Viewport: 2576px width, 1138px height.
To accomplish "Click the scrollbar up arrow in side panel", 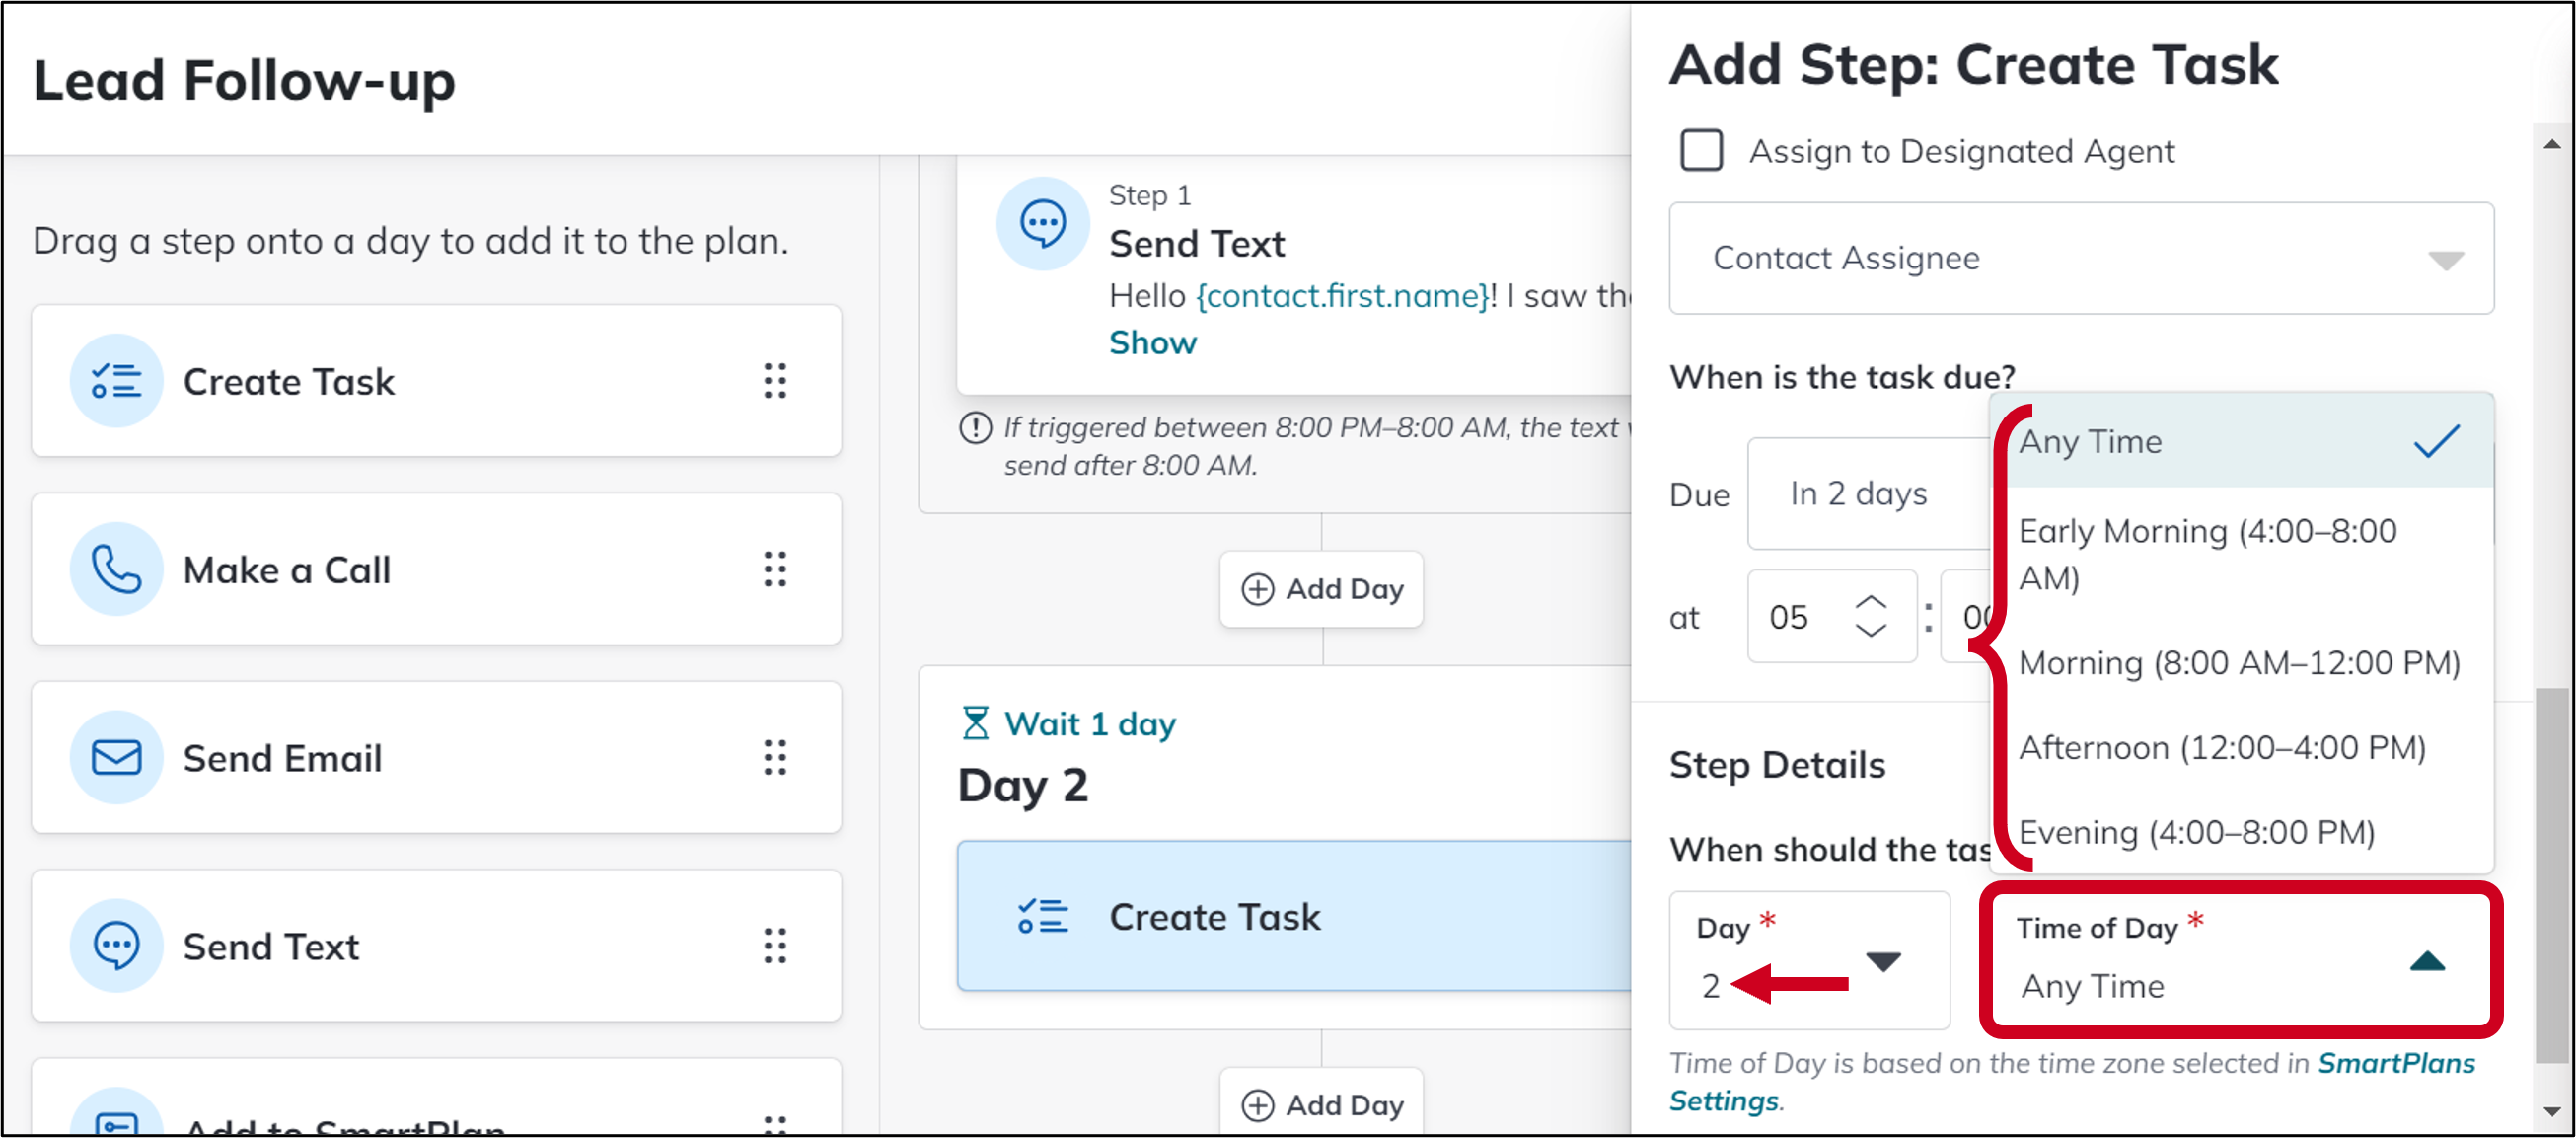I will [x=2552, y=145].
